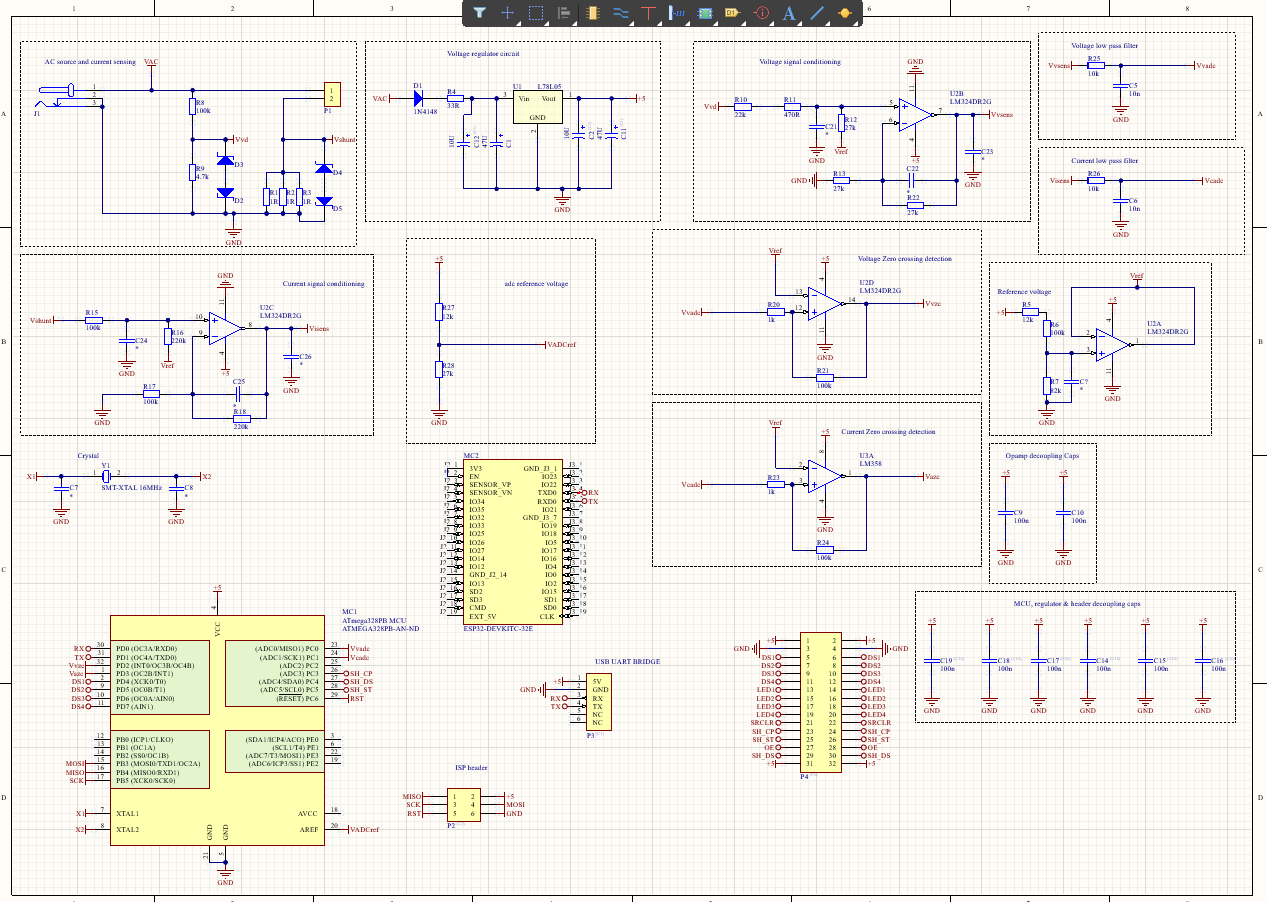The height and width of the screenshot is (902, 1267).
Task: Pick the Place Power Port tool
Action: pos(648,13)
